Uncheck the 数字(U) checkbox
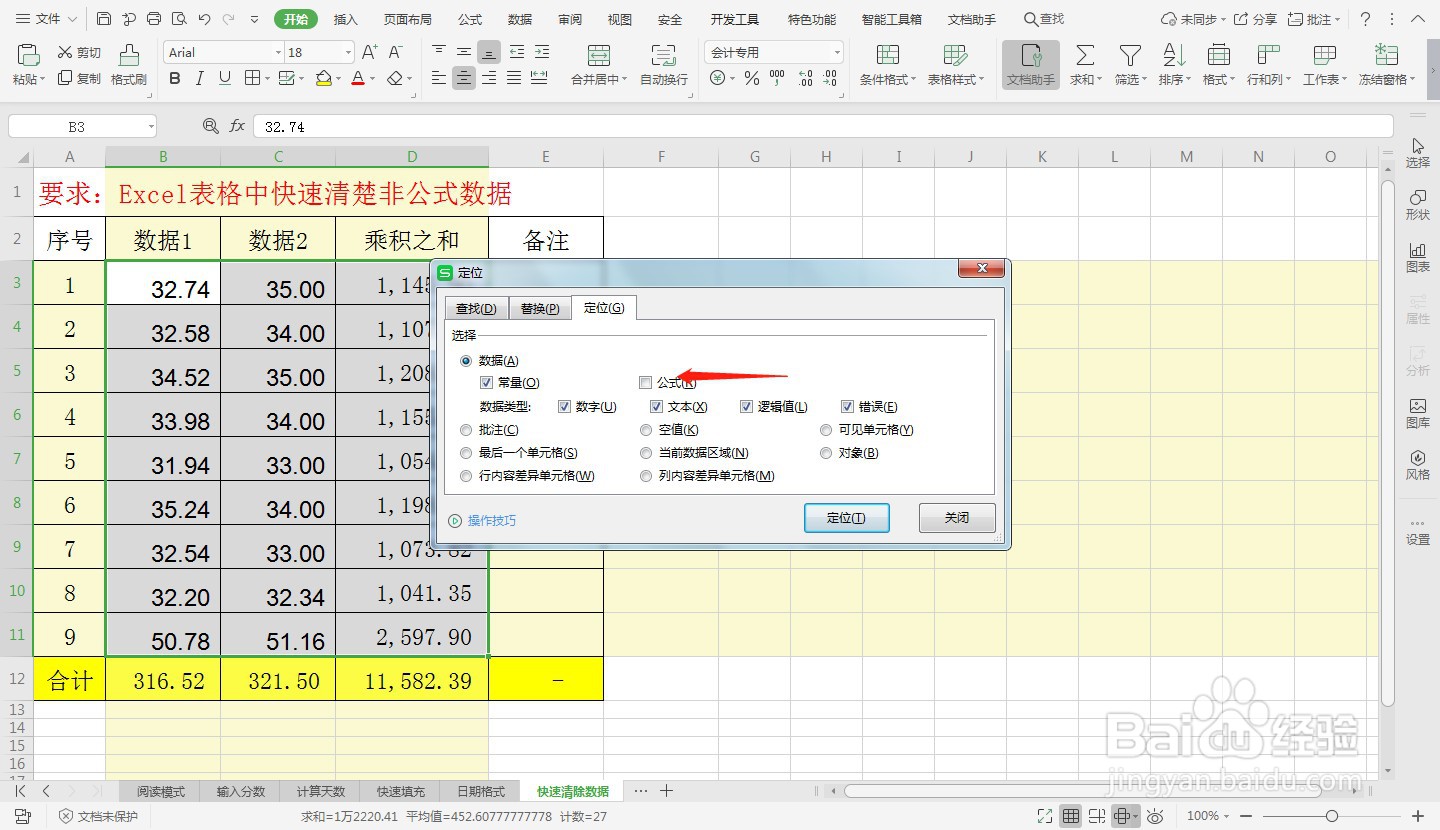The image size is (1440, 830). click(x=564, y=407)
